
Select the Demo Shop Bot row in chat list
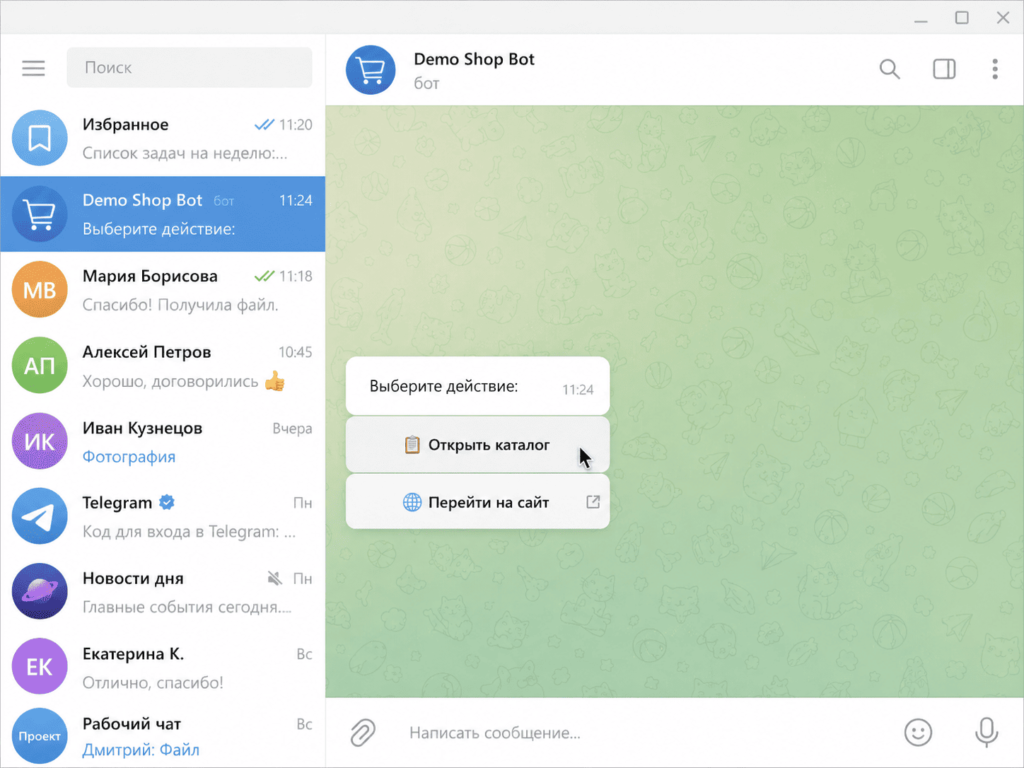click(x=163, y=214)
